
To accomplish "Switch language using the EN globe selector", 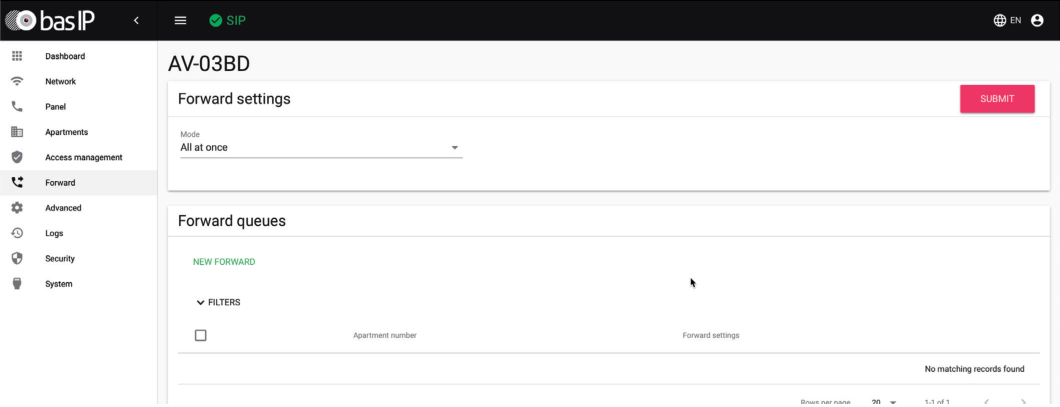I will [x=1007, y=20].
